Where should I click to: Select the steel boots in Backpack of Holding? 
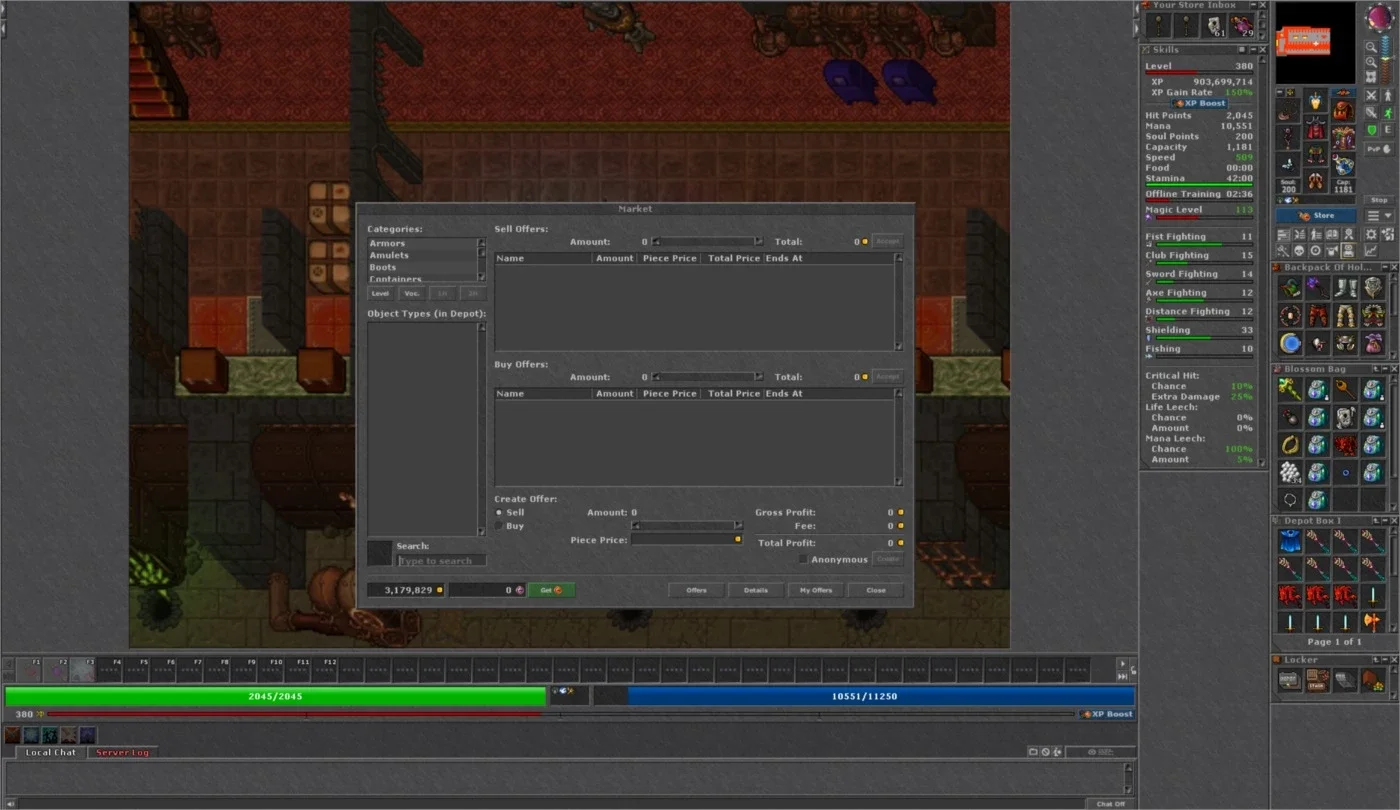(1345, 288)
